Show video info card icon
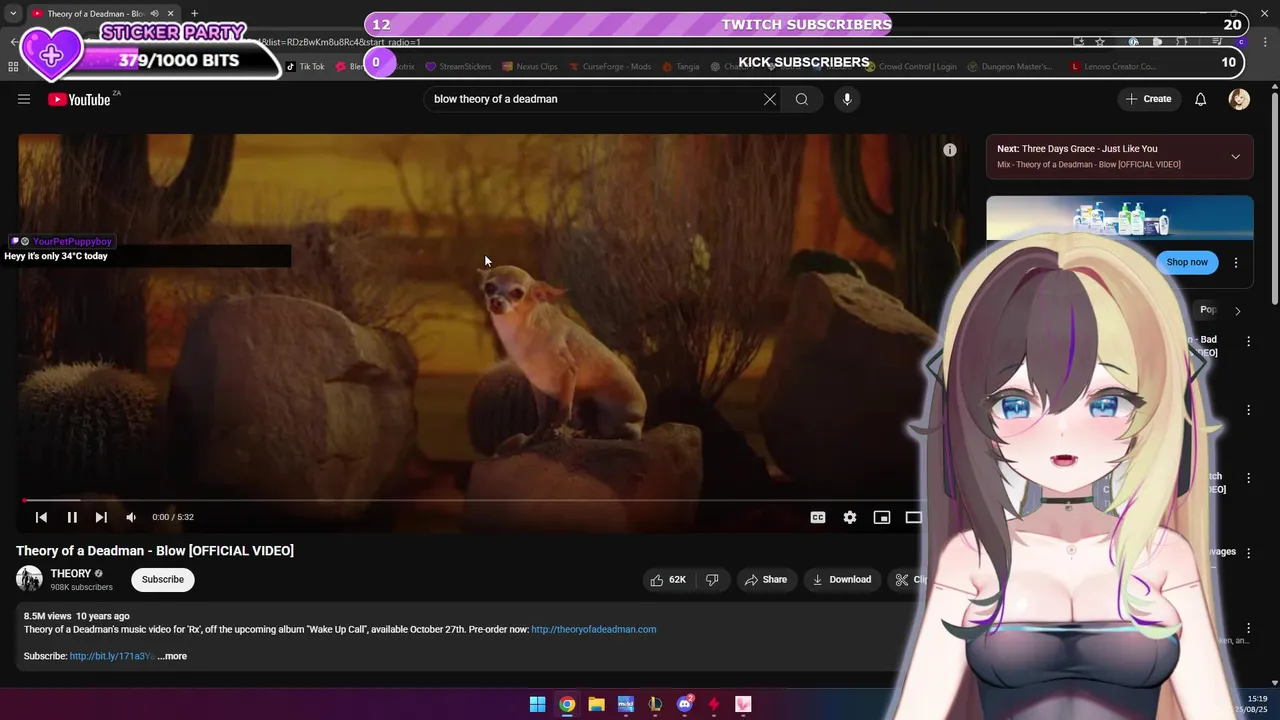Viewport: 1280px width, 720px height. (950, 150)
